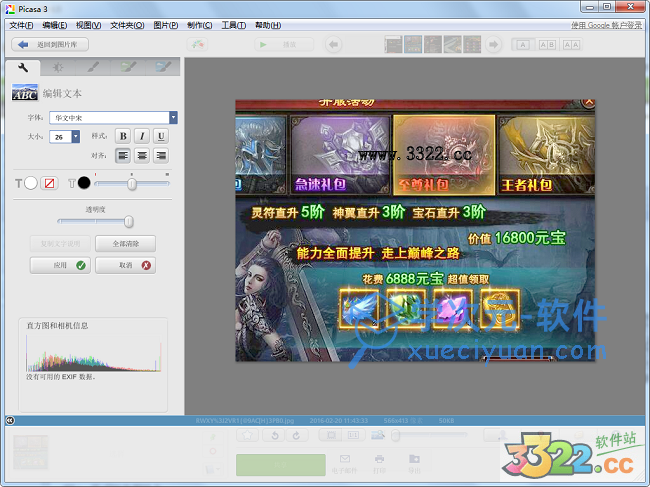
Task: Click the star favorite icon
Action: click(247, 435)
